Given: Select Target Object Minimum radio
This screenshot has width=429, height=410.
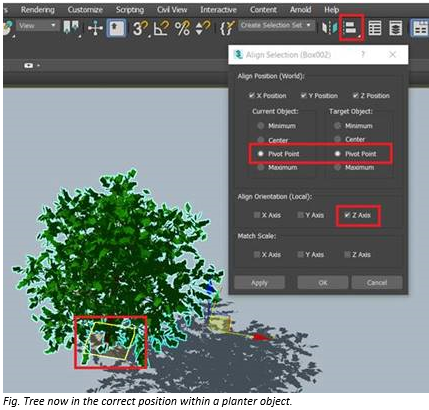Looking at the screenshot, I should 337,126.
